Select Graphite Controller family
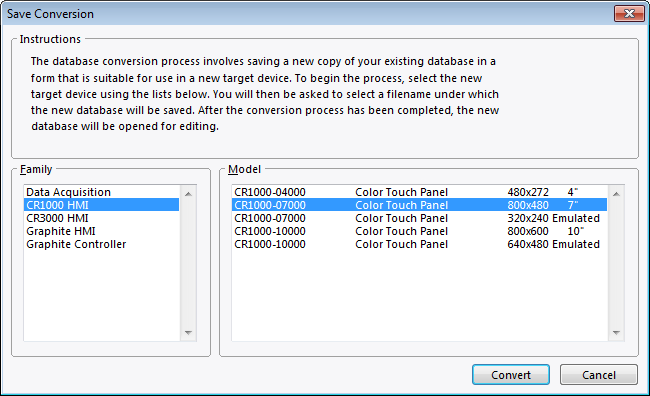The height and width of the screenshot is (396, 650). tap(102, 244)
